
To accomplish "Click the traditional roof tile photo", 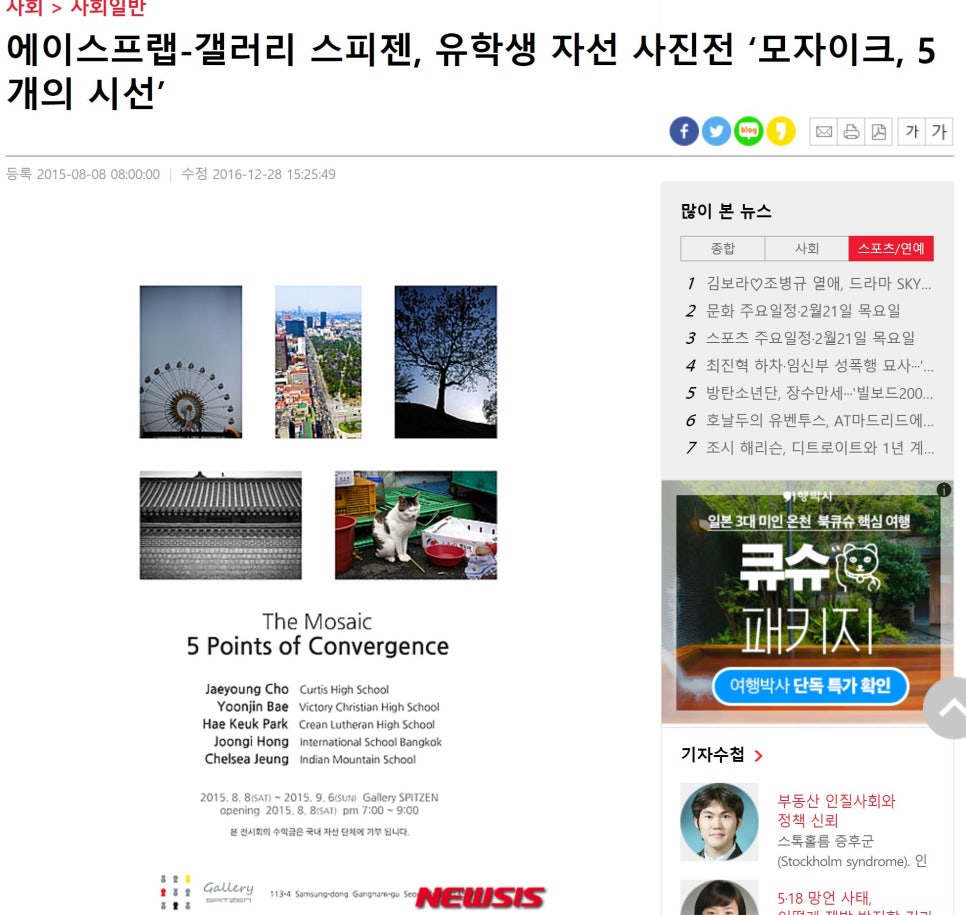I will point(221,525).
